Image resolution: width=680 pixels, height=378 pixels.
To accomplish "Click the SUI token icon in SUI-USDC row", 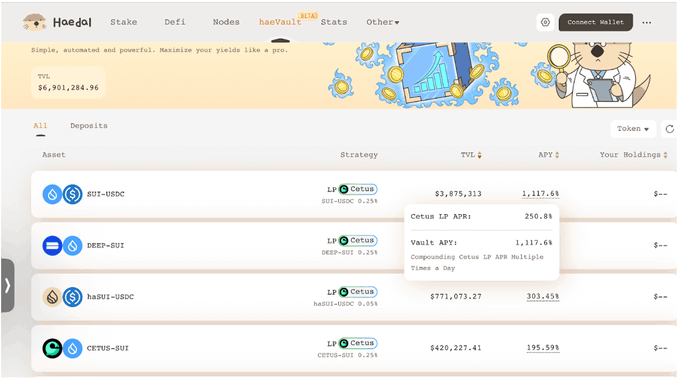I will point(52,194).
